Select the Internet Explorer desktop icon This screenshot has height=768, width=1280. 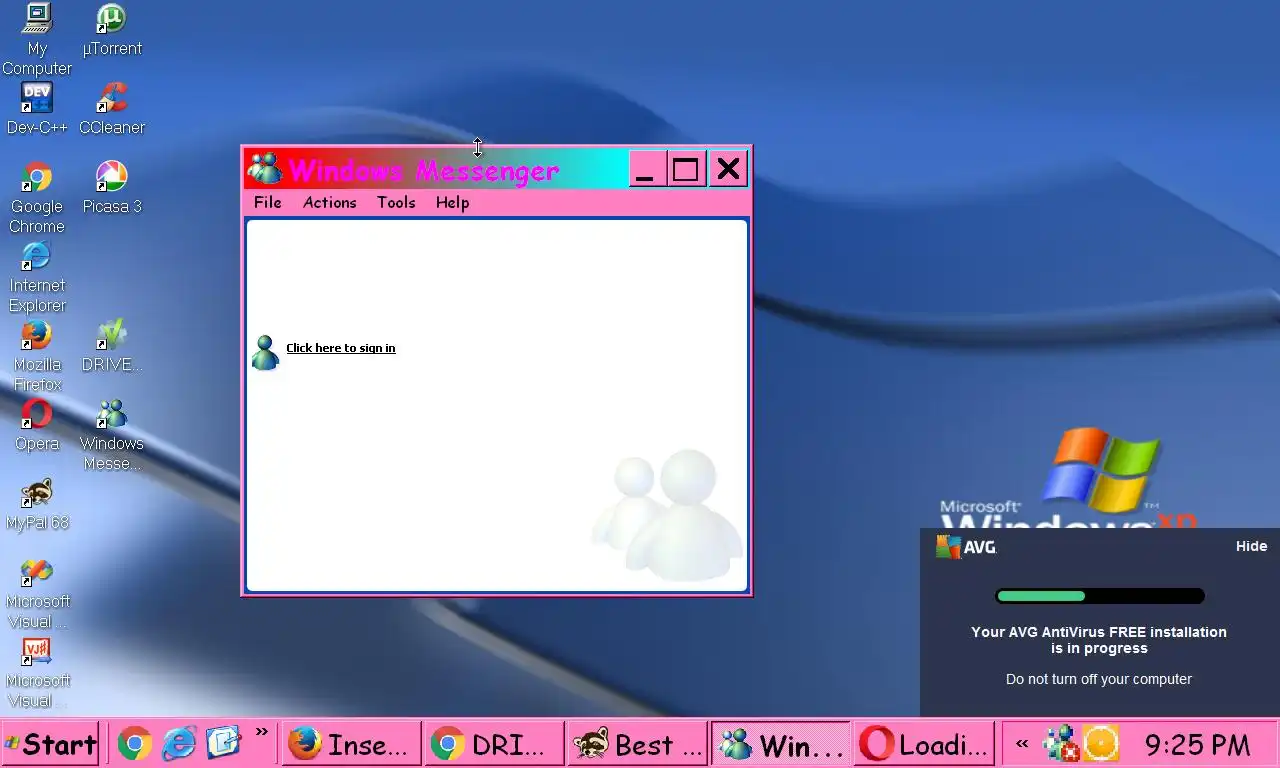(37, 277)
